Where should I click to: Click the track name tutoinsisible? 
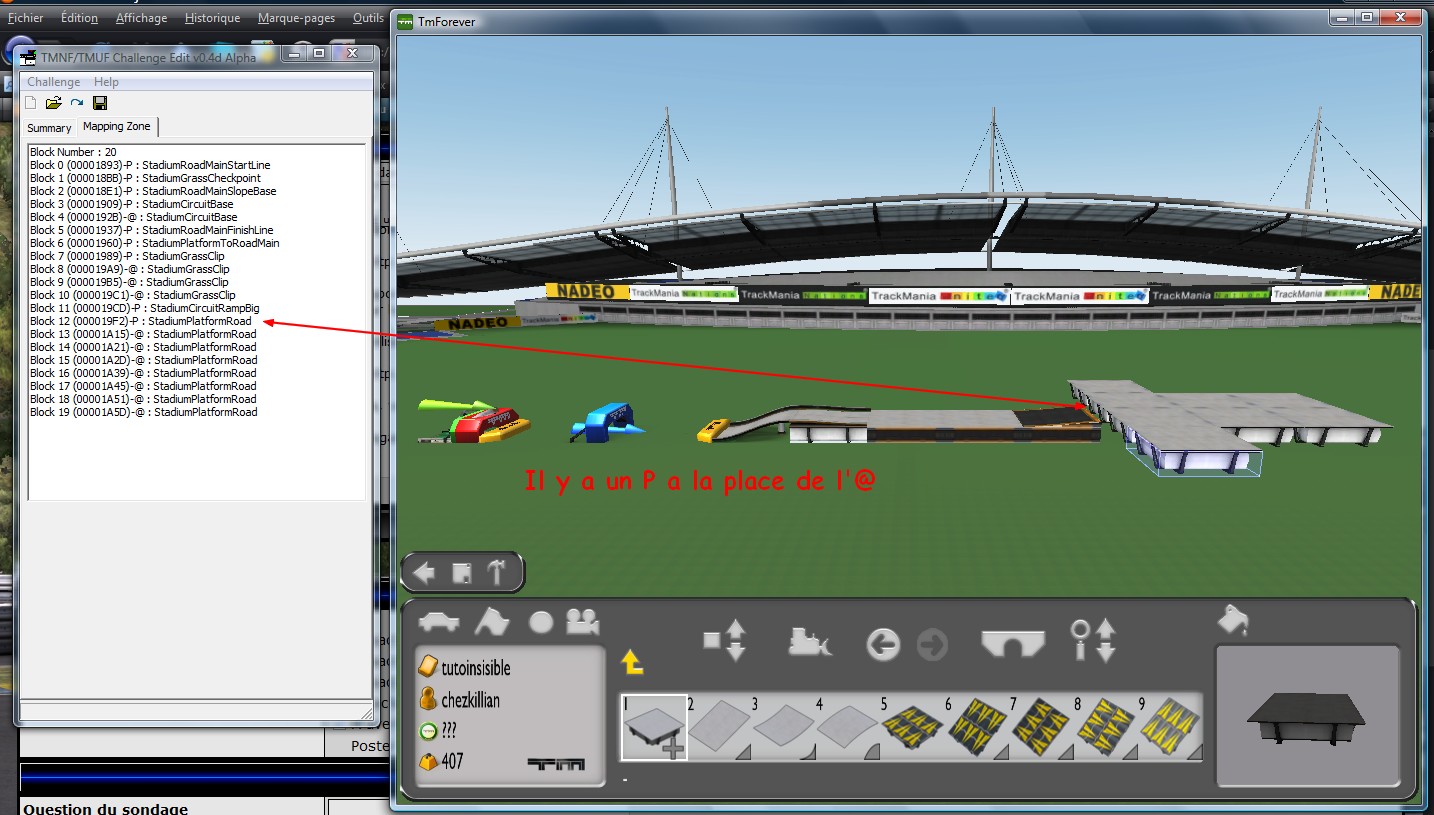pyautogui.click(x=476, y=668)
